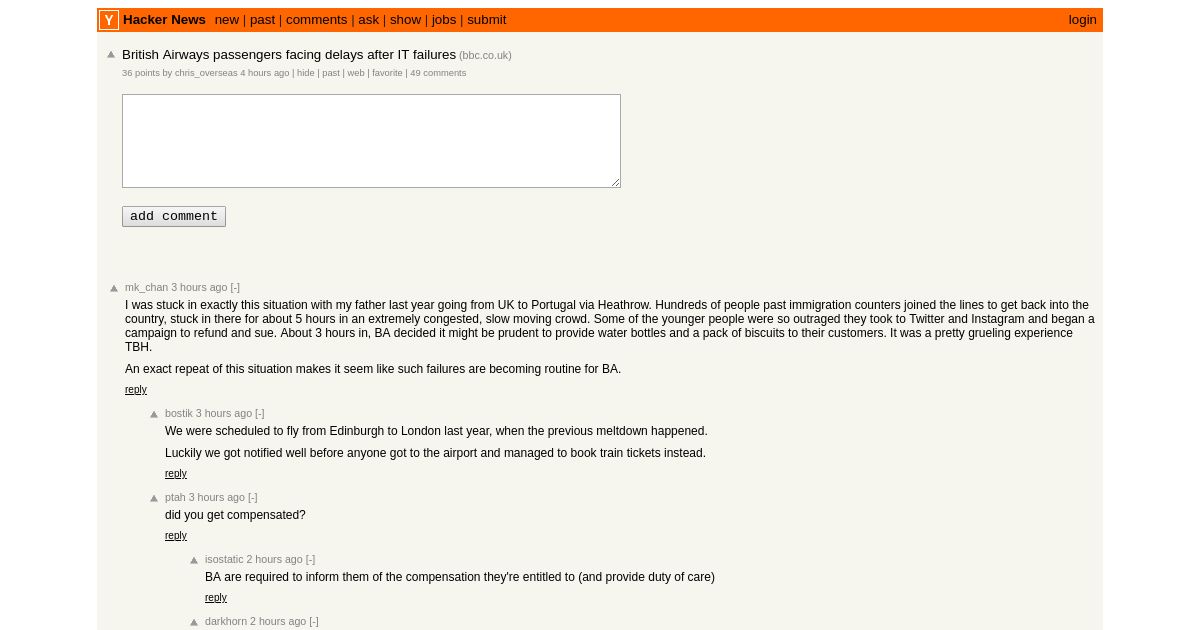The height and width of the screenshot is (630, 1200).
Task: Collapse bostik's comment with [-] toggle
Action: [260, 413]
